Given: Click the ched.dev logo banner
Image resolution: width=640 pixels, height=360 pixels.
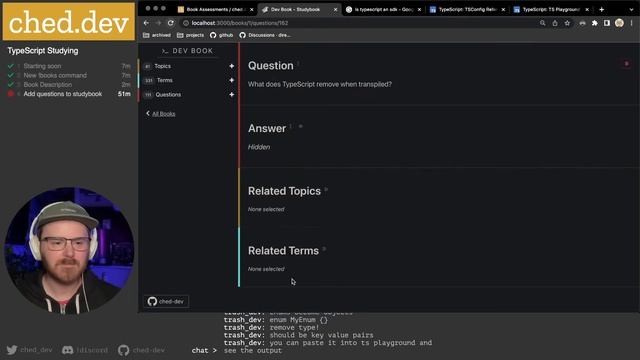Looking at the screenshot, I should coord(69,22).
